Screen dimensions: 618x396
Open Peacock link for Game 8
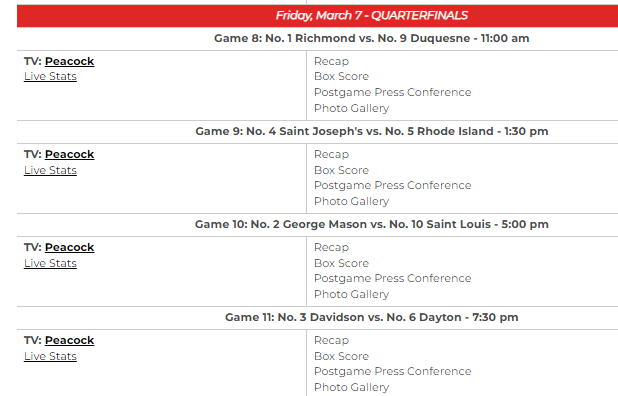pyautogui.click(x=69, y=61)
